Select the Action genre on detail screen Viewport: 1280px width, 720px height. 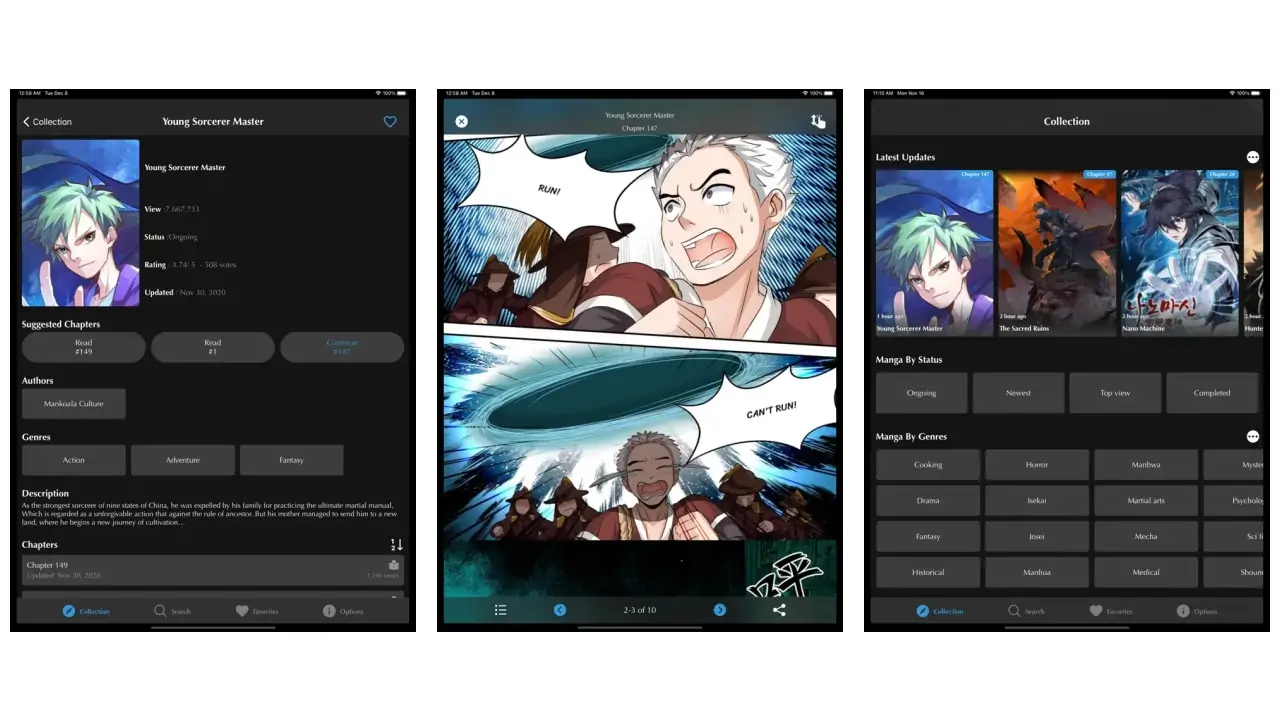point(74,460)
